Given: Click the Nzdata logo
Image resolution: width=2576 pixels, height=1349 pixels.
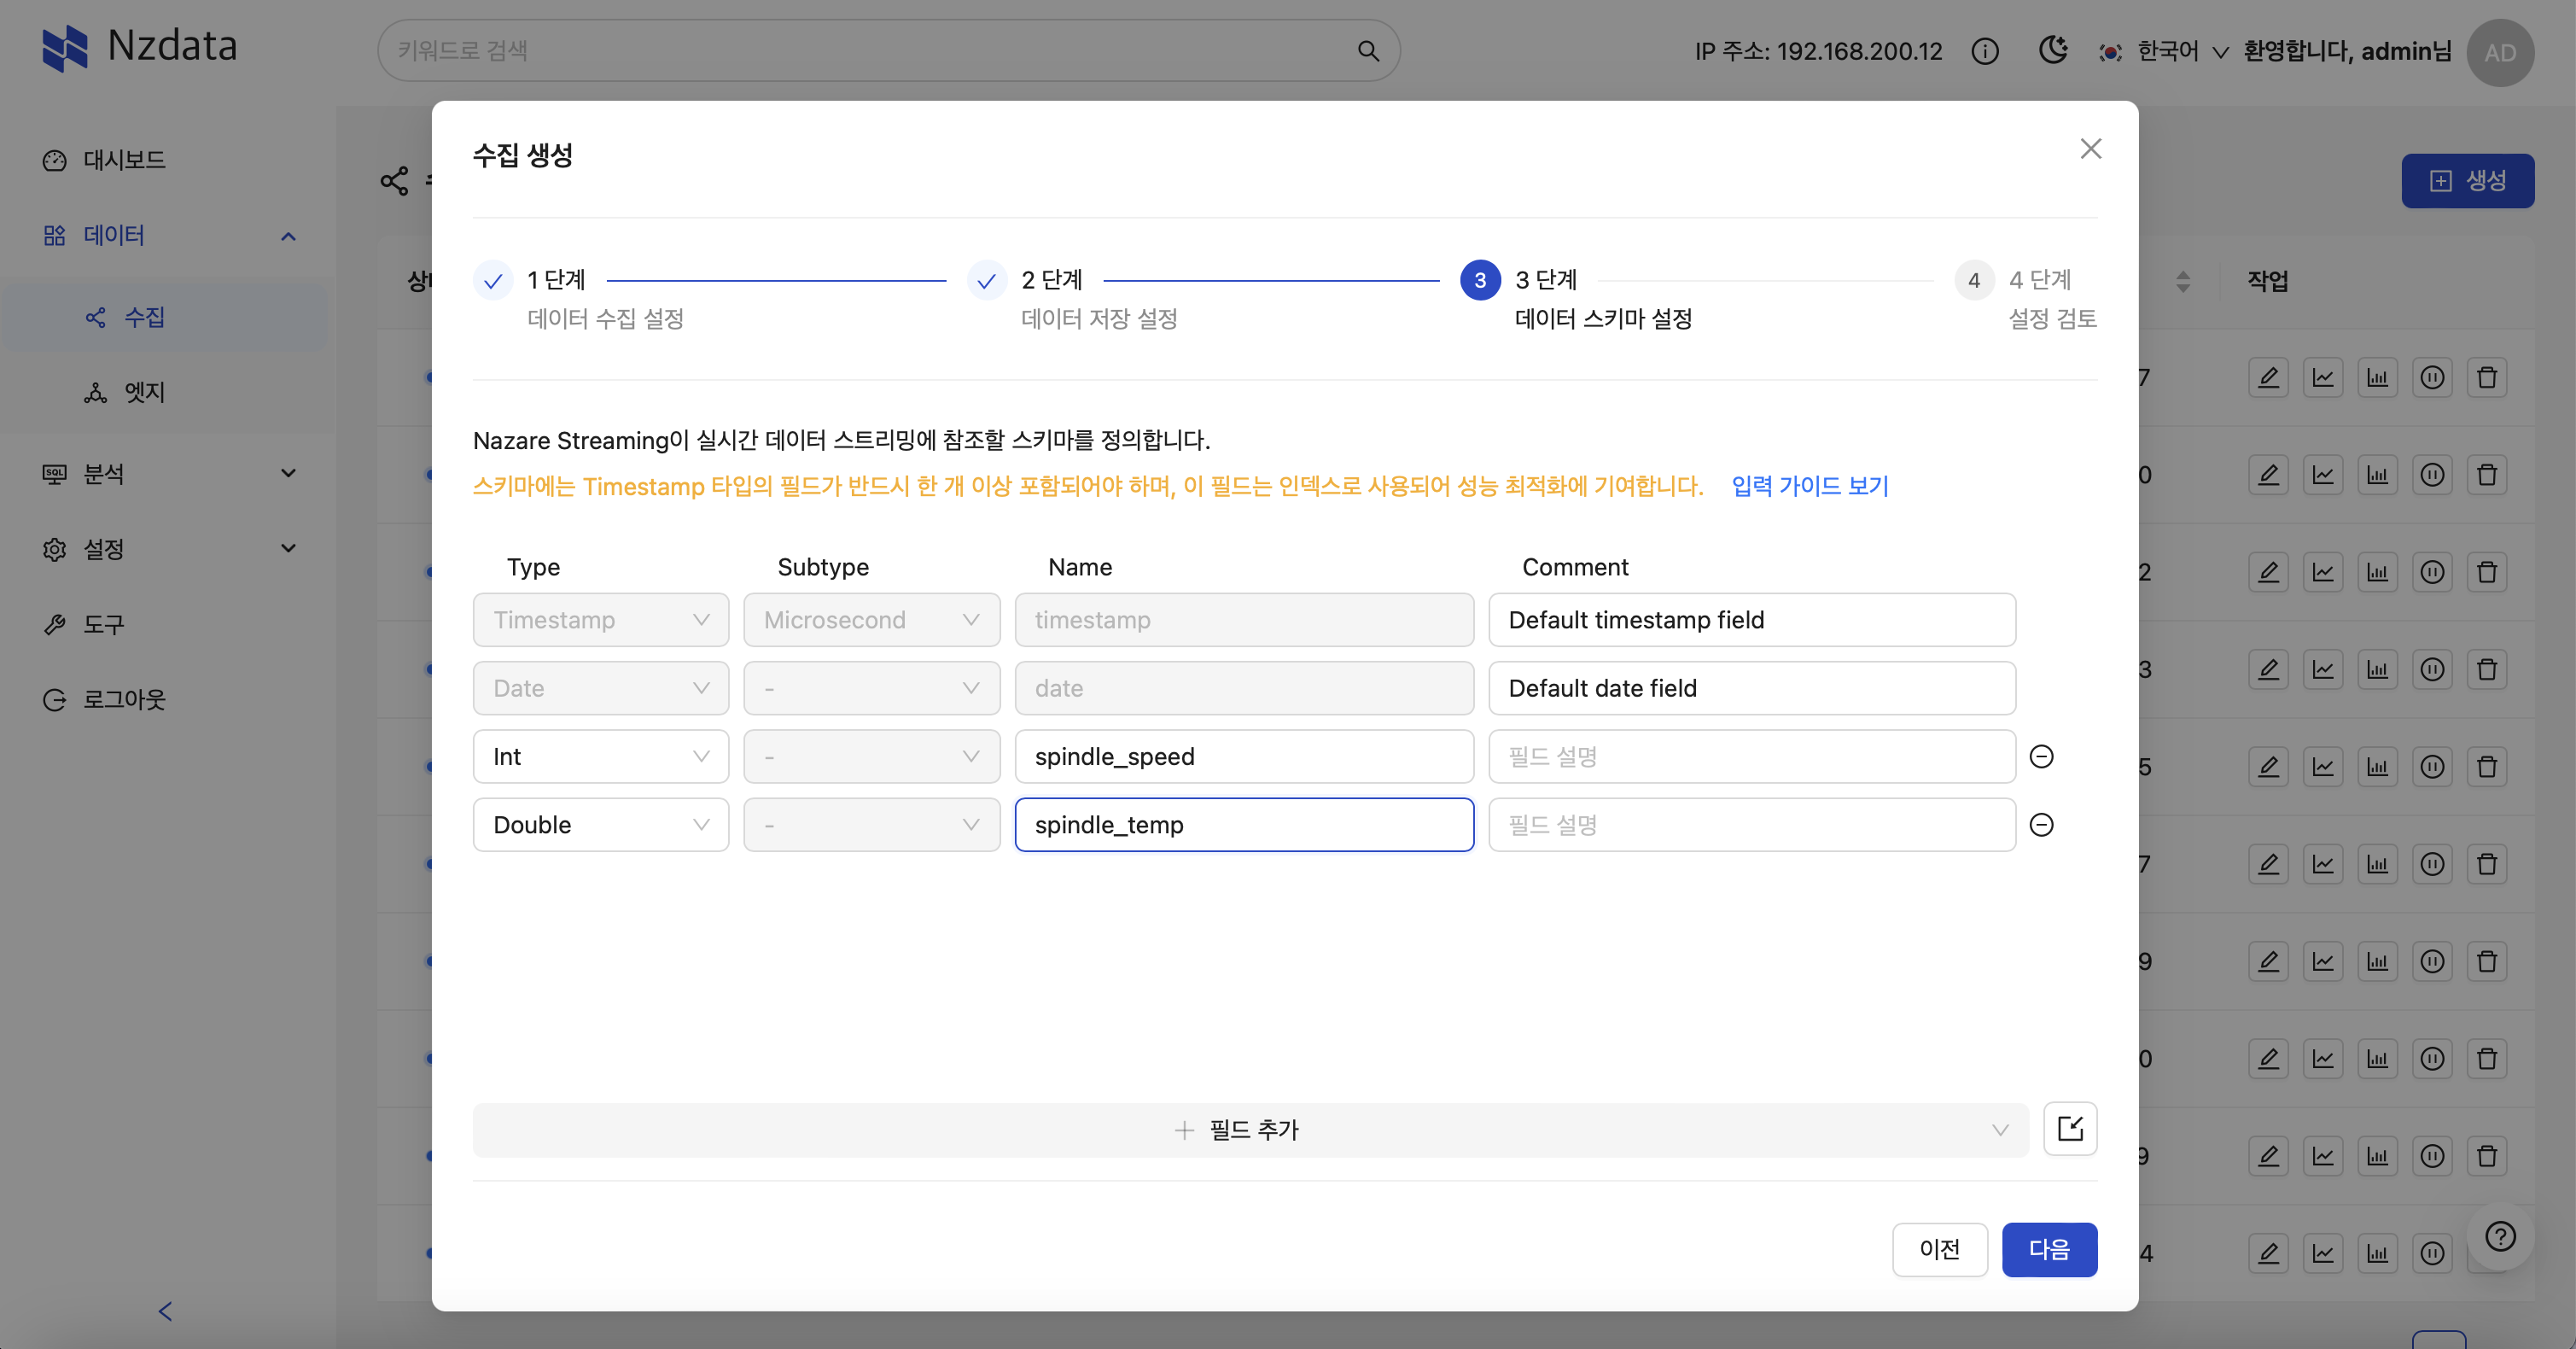Looking at the screenshot, I should point(140,47).
